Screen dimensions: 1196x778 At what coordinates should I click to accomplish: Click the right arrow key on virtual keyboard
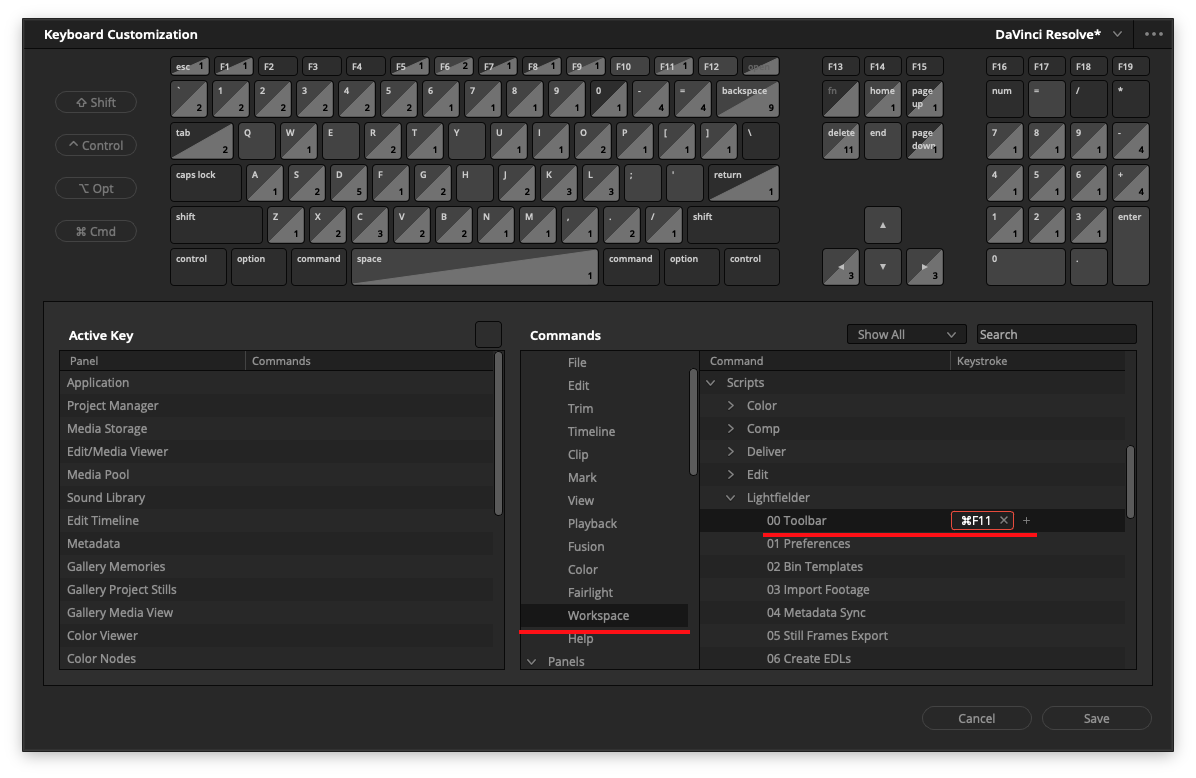924,267
